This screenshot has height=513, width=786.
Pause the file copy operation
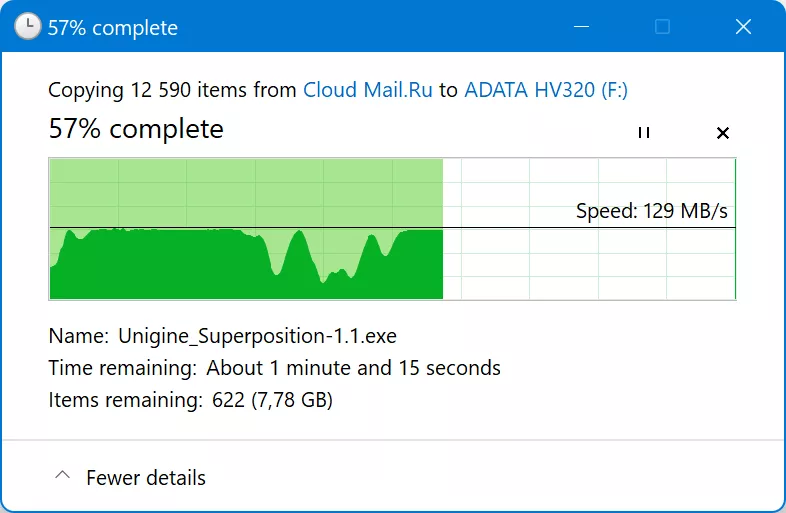point(644,132)
